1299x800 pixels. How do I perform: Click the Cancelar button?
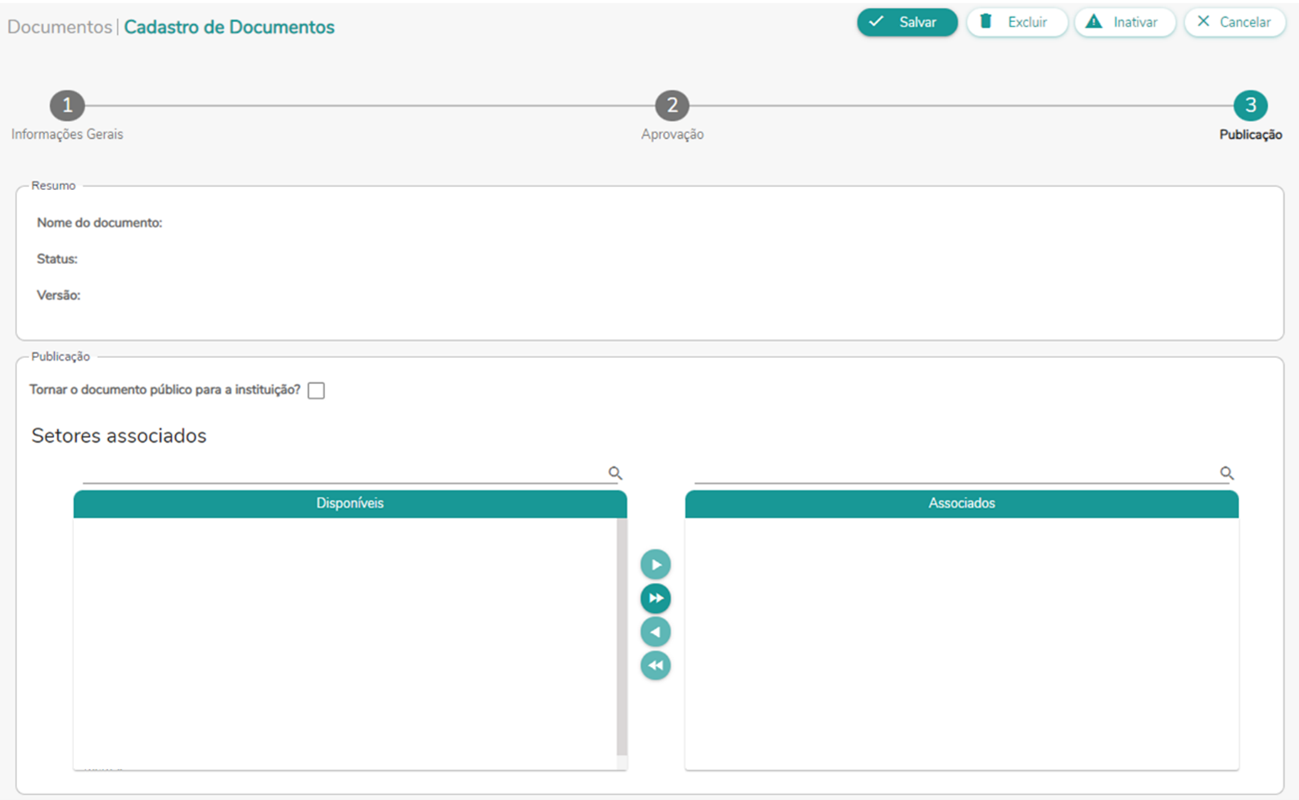pyautogui.click(x=1235, y=22)
